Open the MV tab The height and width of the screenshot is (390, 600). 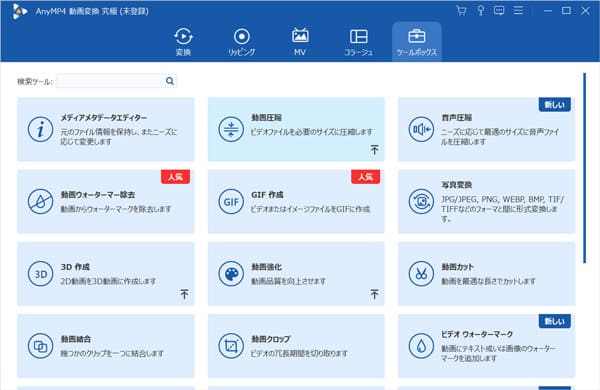300,42
